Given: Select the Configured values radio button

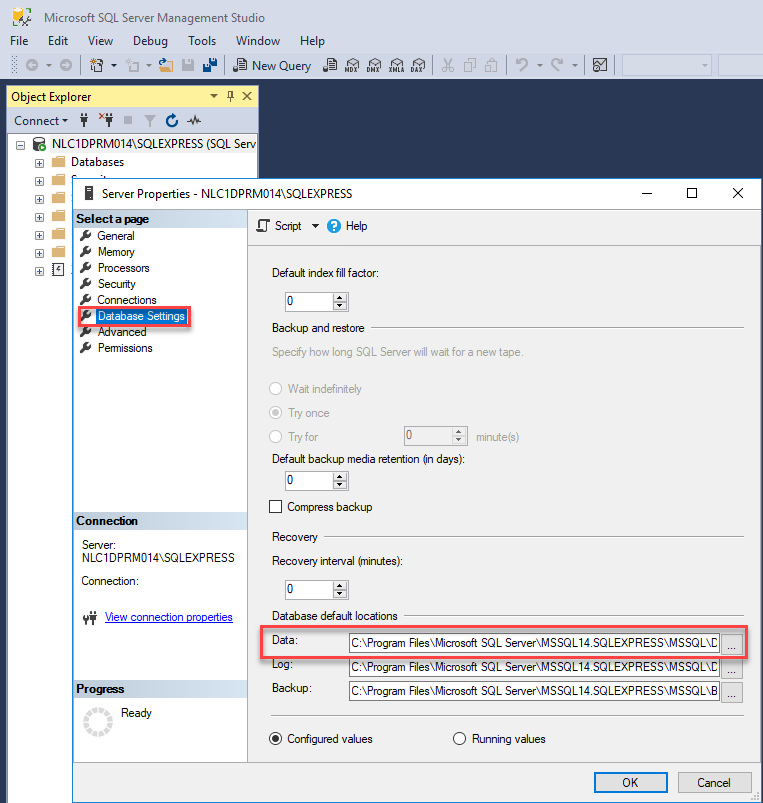Looking at the screenshot, I should (x=276, y=739).
